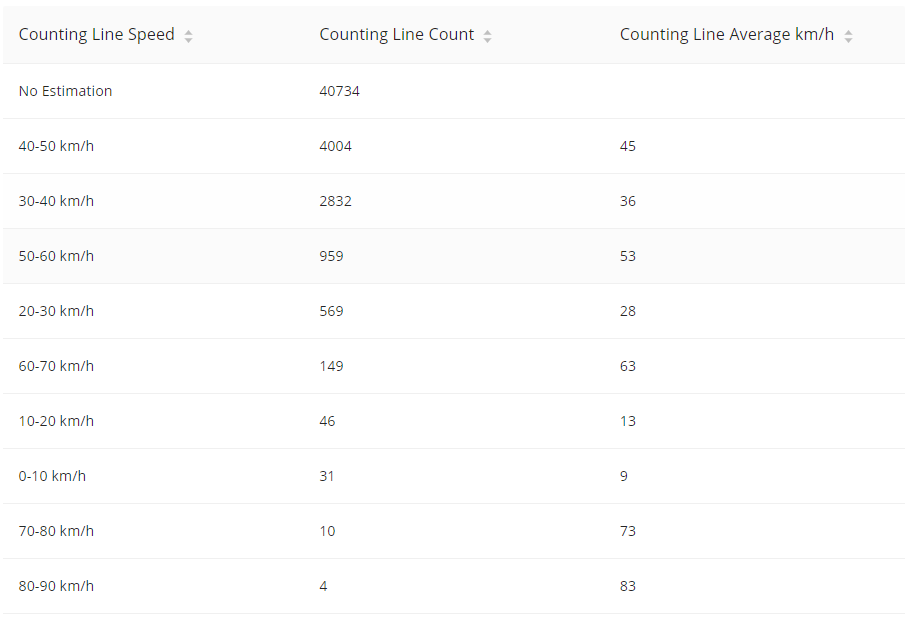Image resolution: width=916 pixels, height=630 pixels.
Task: Click the count value 40734
Action: pyautogui.click(x=339, y=91)
